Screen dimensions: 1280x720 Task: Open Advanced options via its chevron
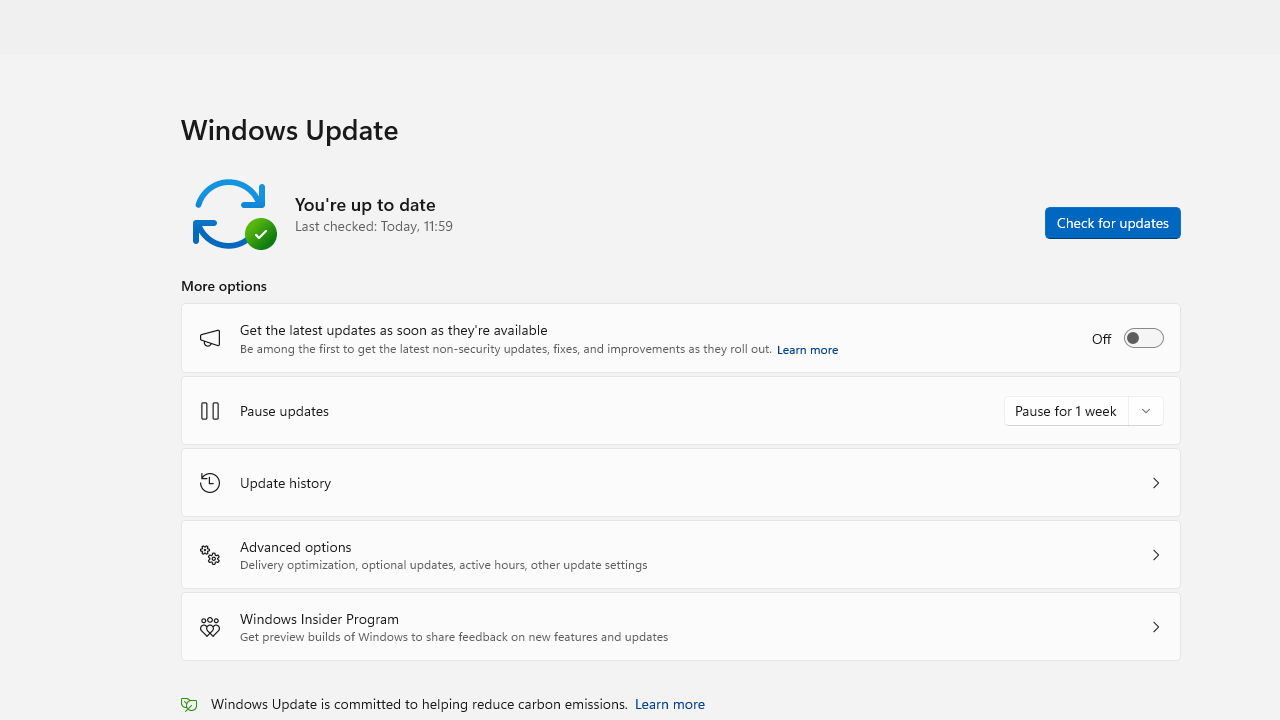click(x=1155, y=555)
